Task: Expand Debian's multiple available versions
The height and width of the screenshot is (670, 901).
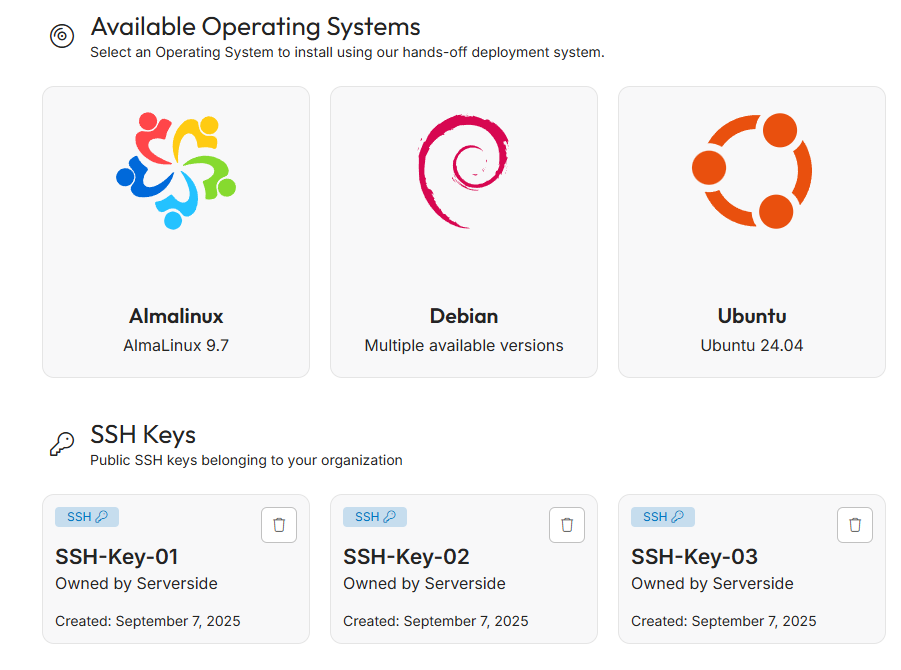Action: click(x=463, y=344)
